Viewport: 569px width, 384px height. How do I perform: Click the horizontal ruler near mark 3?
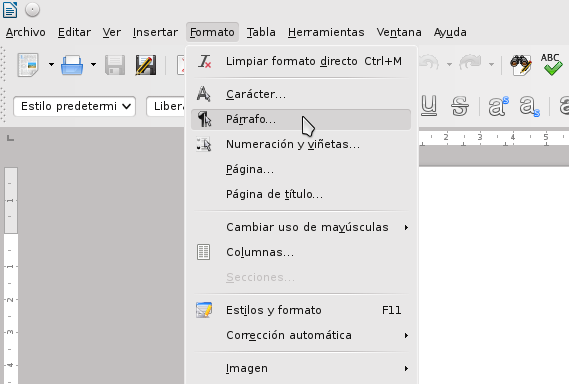(x=480, y=137)
